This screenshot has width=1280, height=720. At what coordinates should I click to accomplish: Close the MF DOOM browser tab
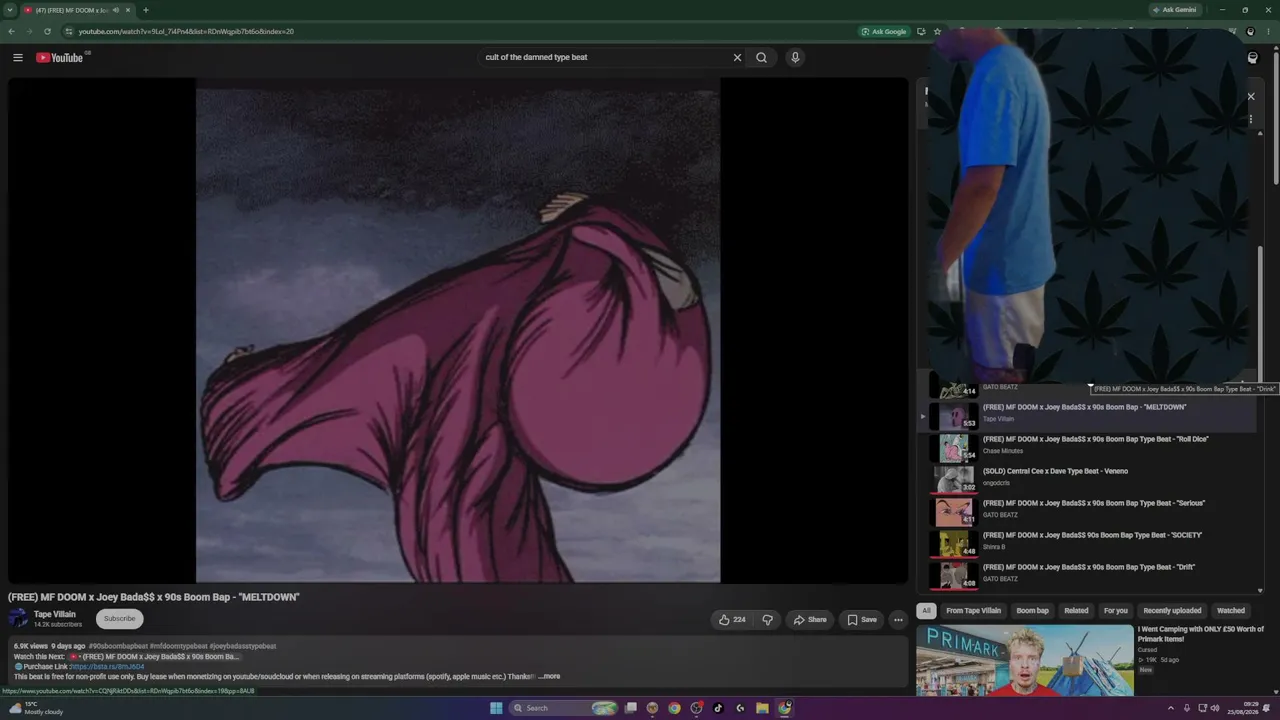pyautogui.click(x=127, y=10)
